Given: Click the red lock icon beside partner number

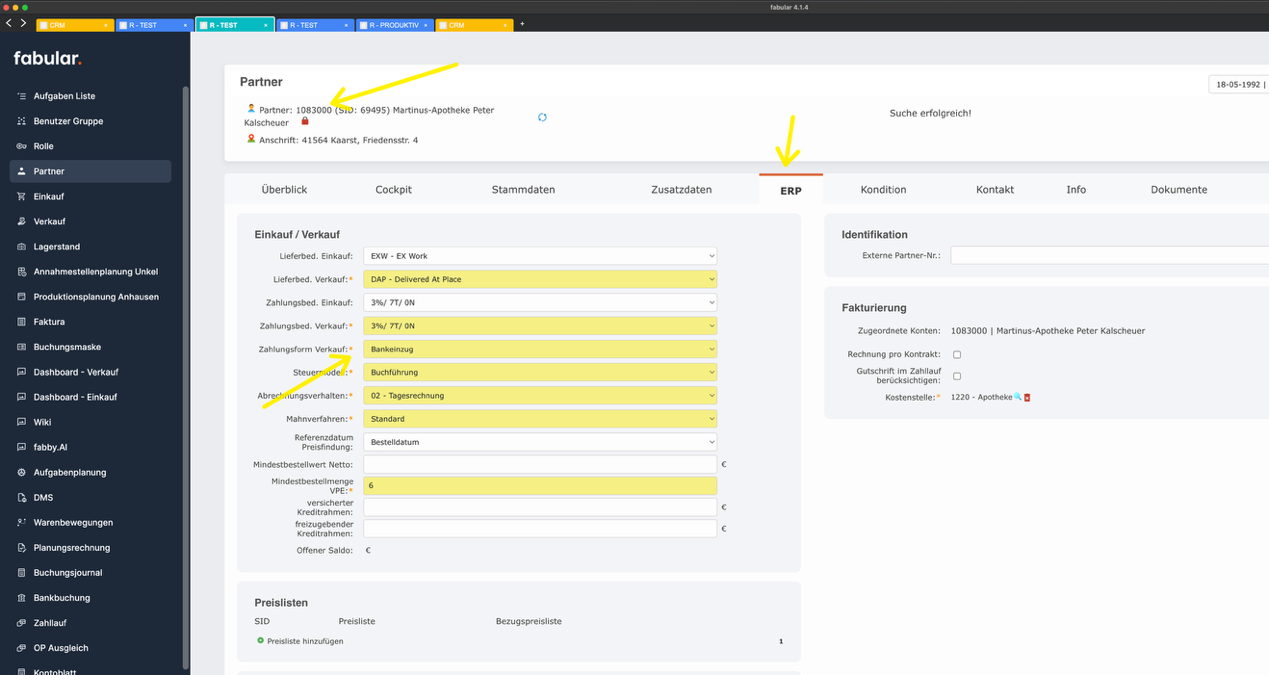Looking at the screenshot, I should [305, 121].
